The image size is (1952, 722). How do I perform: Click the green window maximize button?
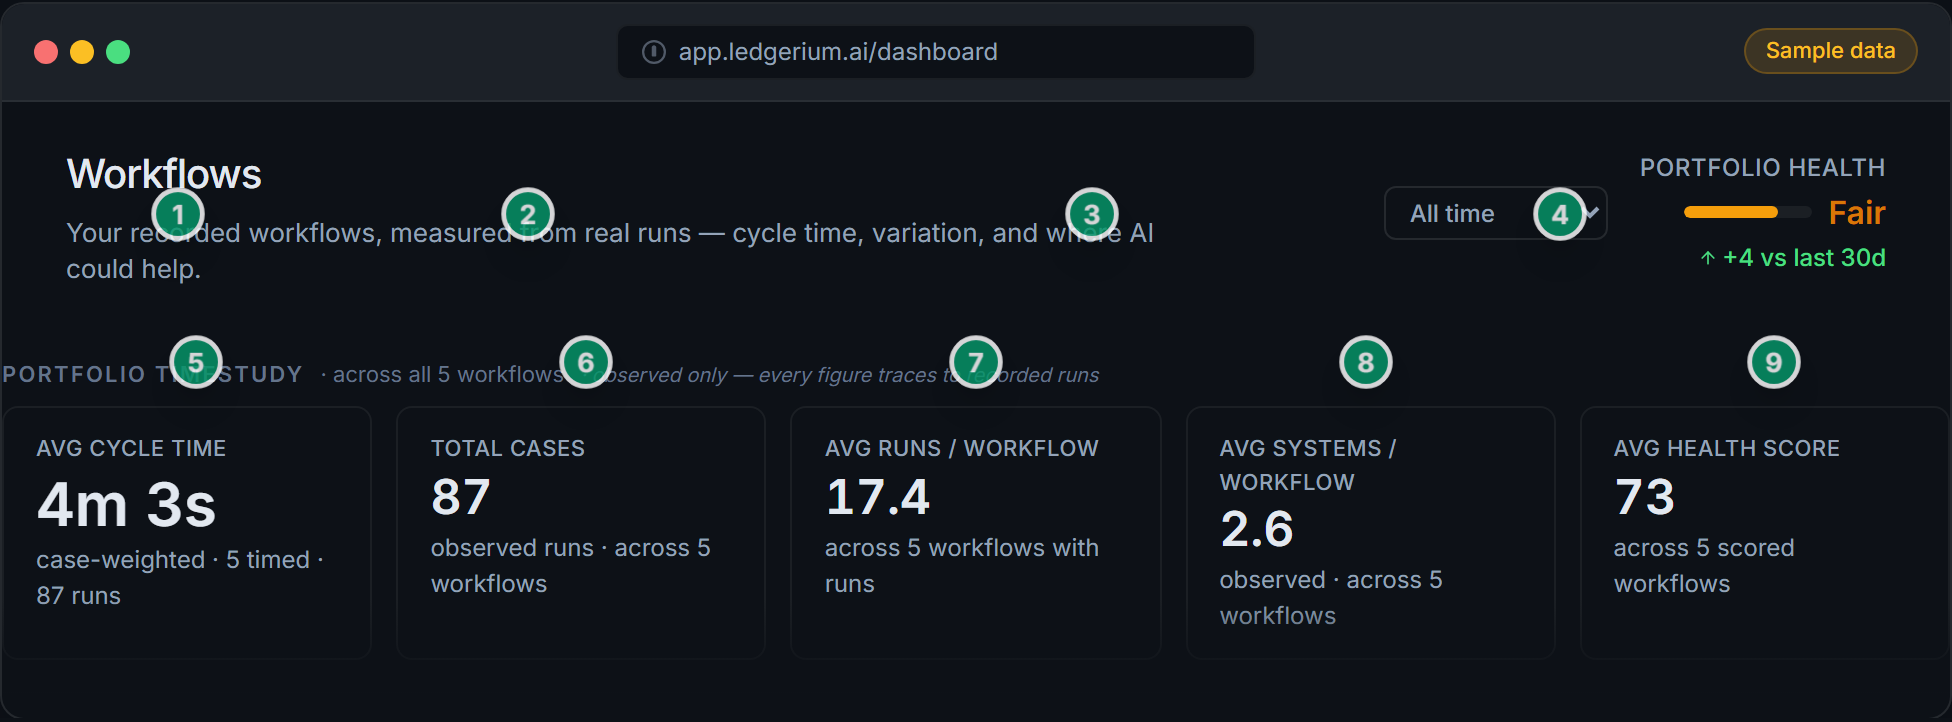(118, 52)
